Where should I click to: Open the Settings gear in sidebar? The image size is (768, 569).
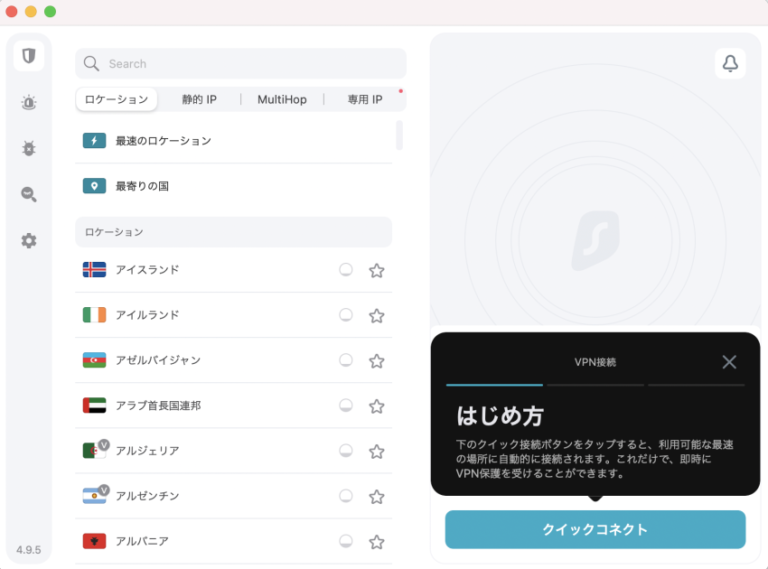pyautogui.click(x=29, y=240)
